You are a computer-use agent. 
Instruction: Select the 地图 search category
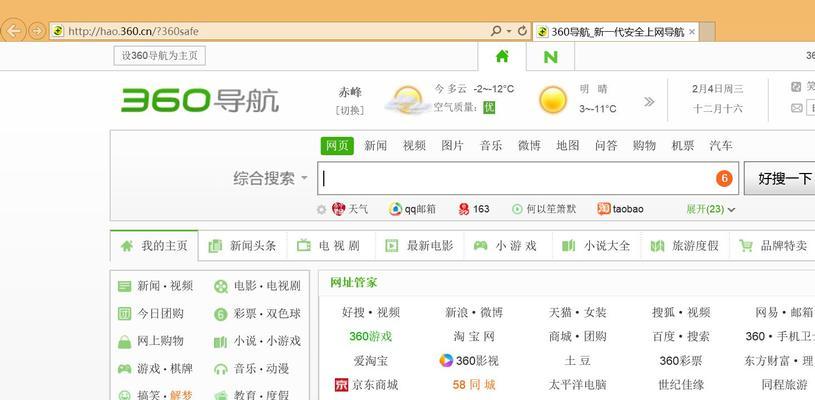[x=568, y=145]
